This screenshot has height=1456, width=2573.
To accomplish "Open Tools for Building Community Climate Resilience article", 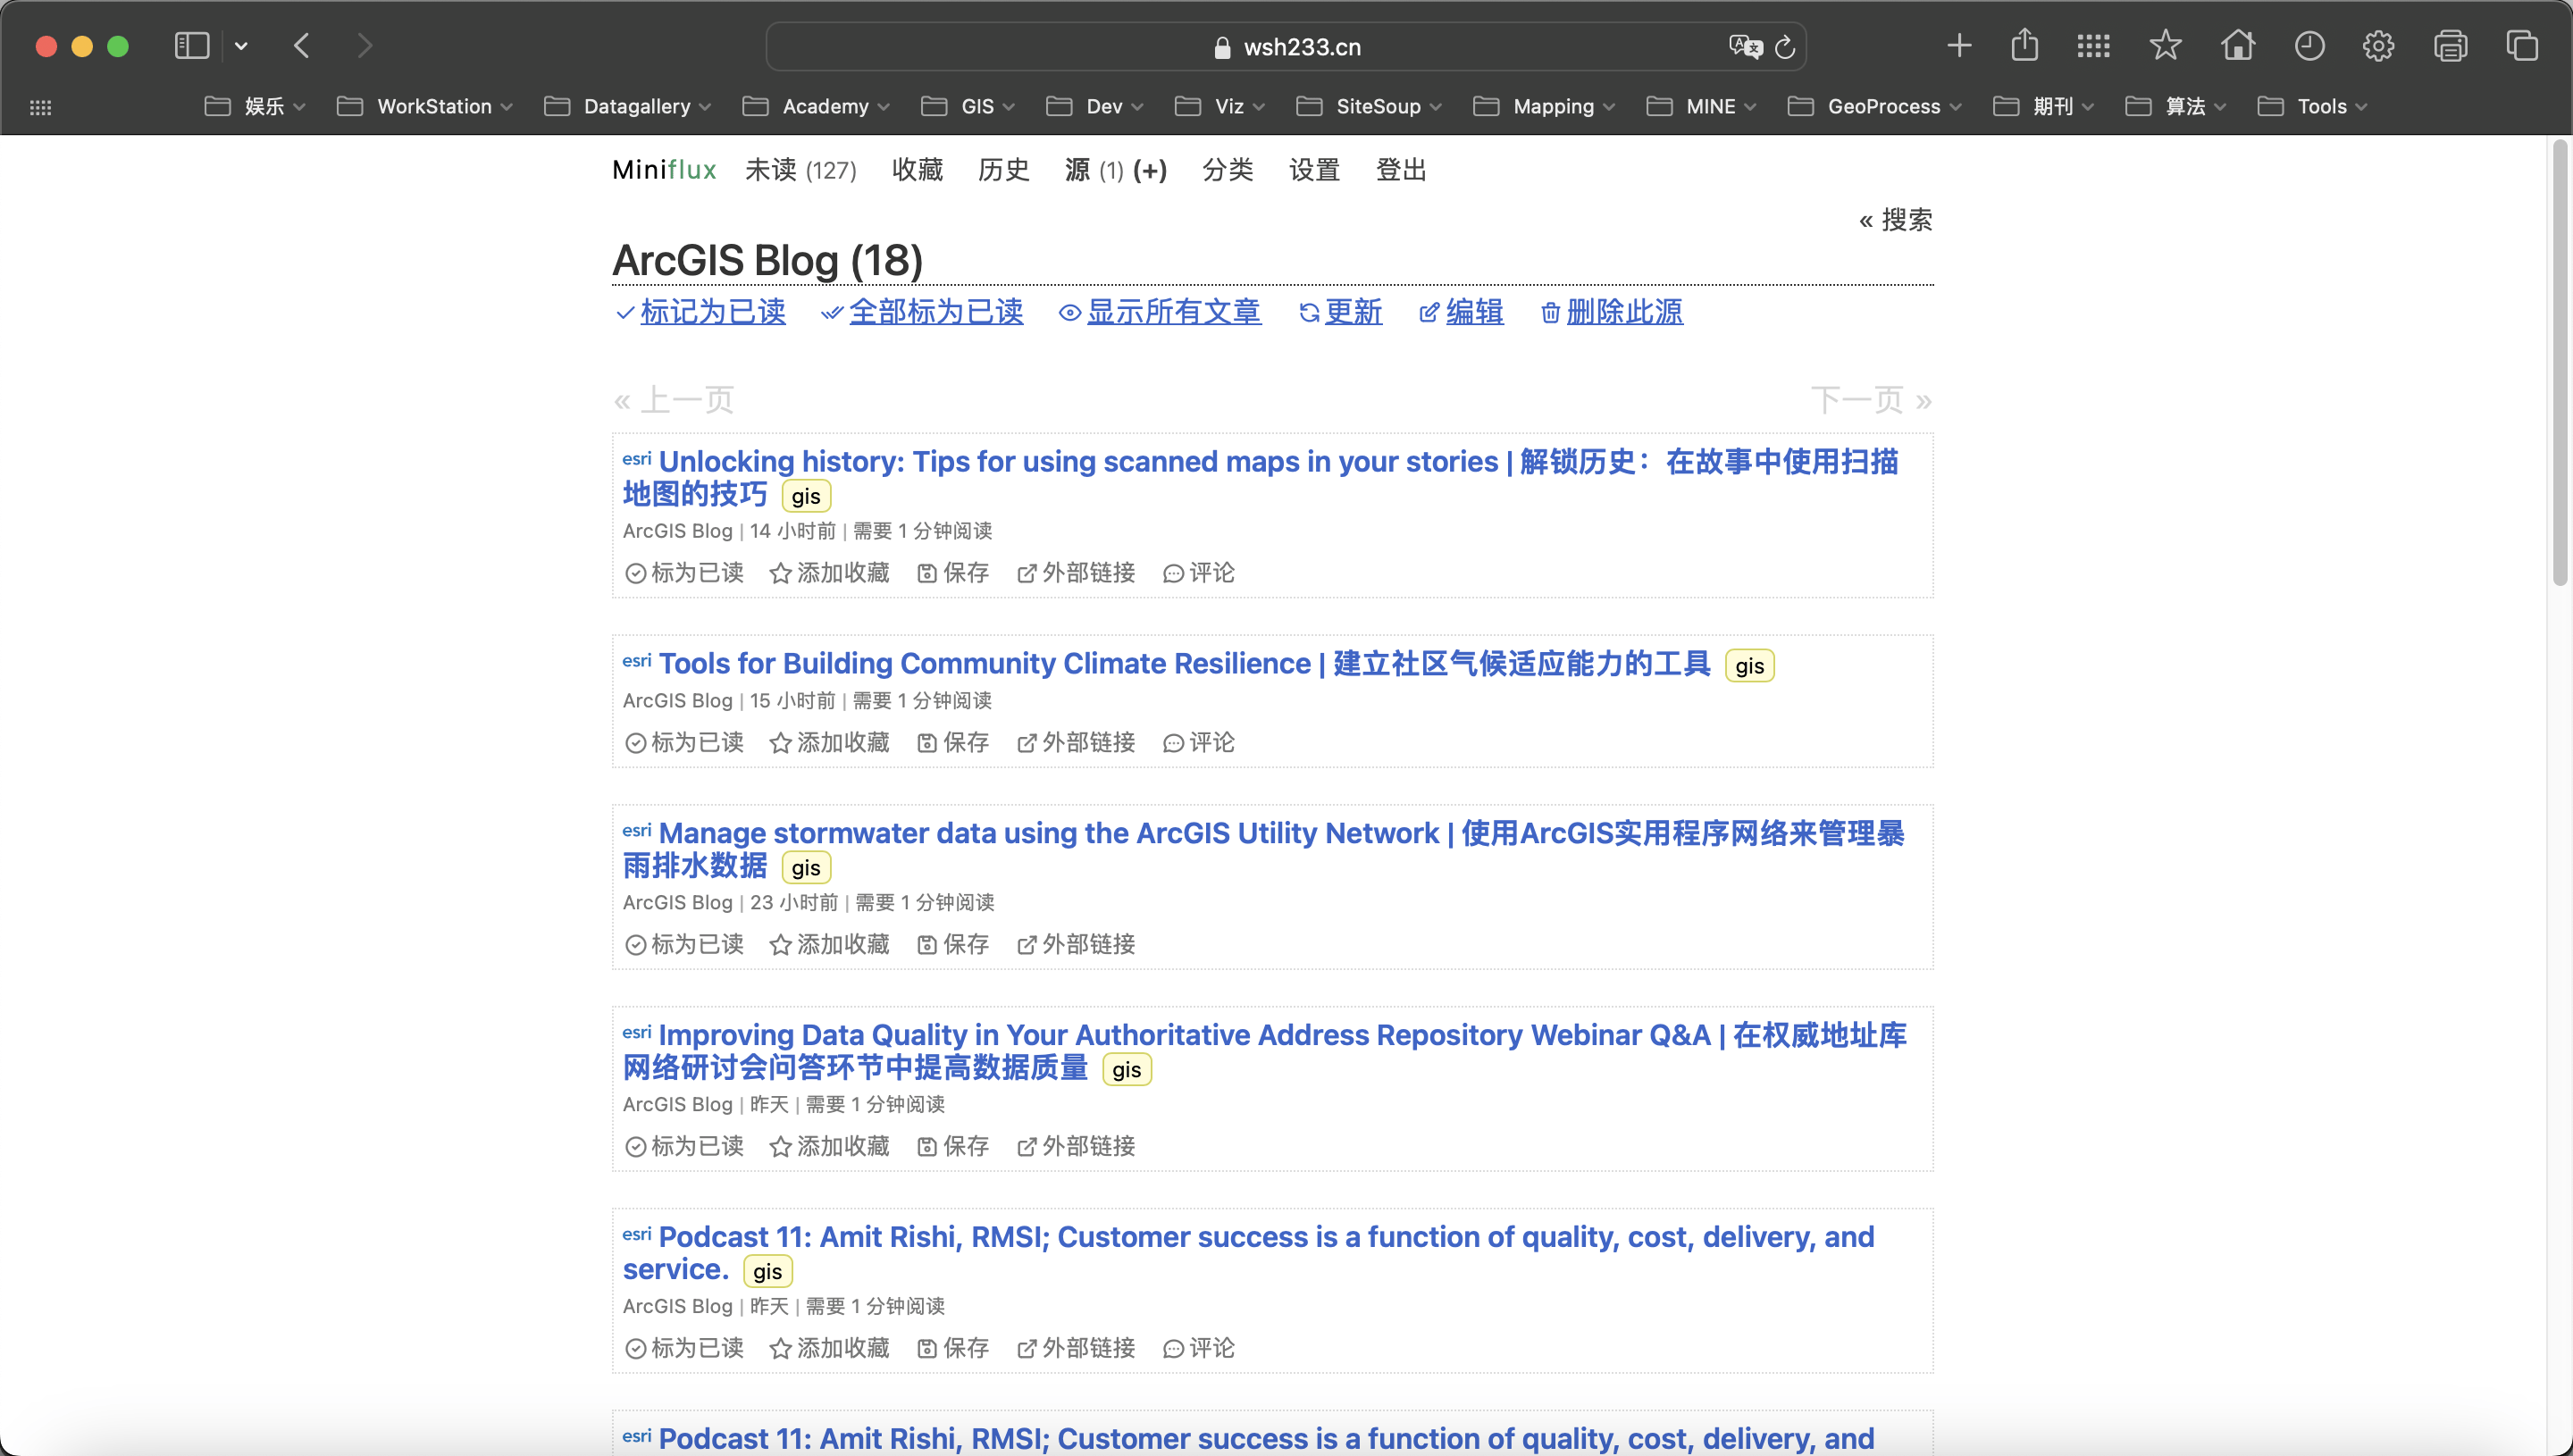I will (1184, 664).
